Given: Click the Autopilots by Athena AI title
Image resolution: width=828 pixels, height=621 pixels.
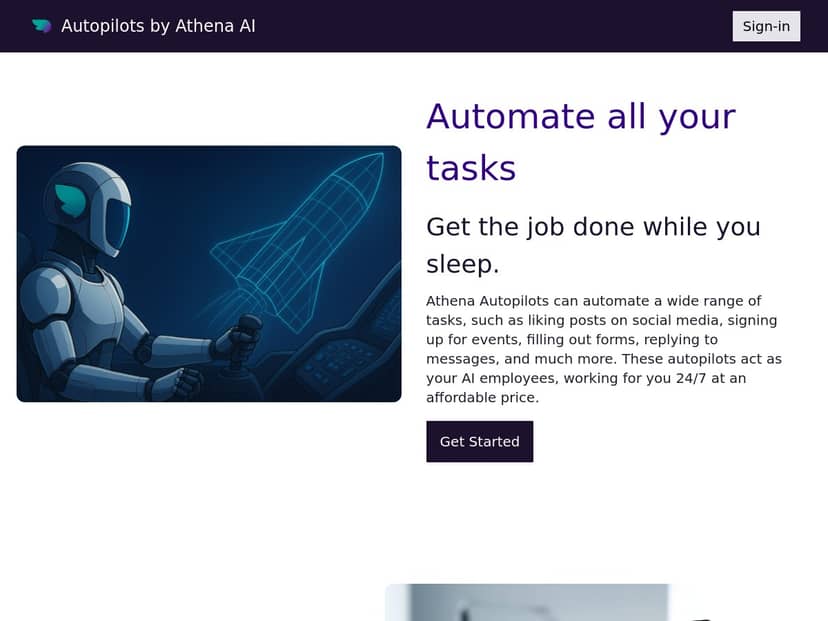Looking at the screenshot, I should [159, 26].
